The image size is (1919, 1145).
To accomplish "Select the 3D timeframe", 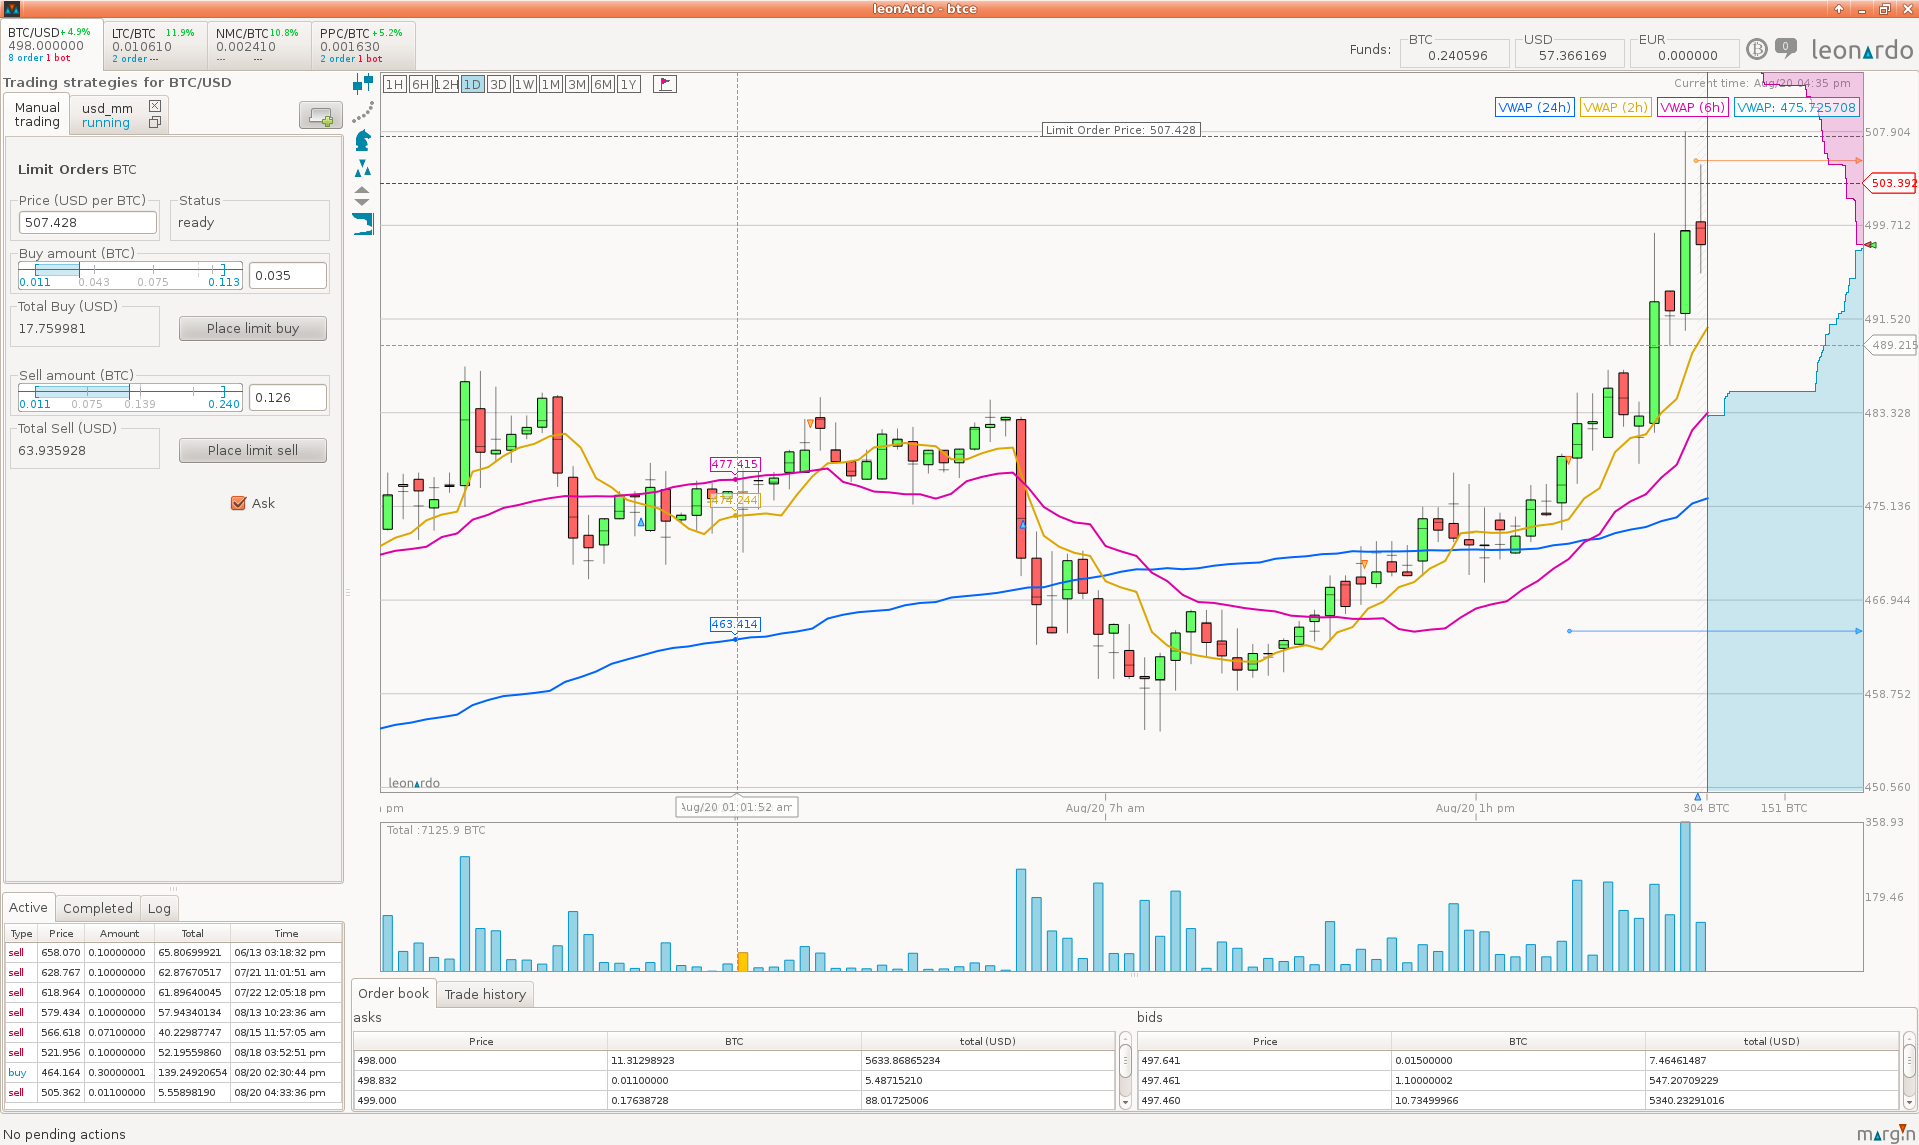I will [x=499, y=84].
